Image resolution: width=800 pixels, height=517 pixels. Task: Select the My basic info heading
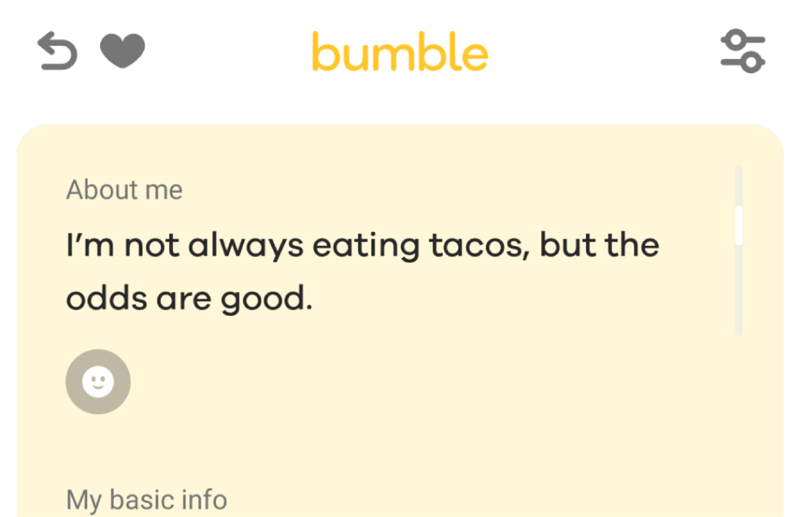[146, 500]
